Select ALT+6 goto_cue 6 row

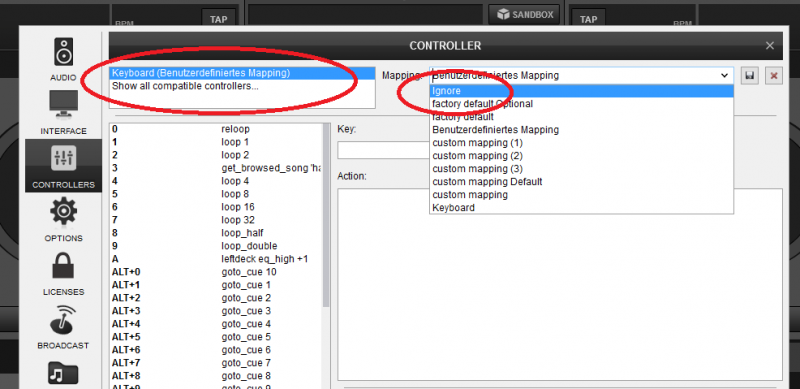[x=216, y=350]
